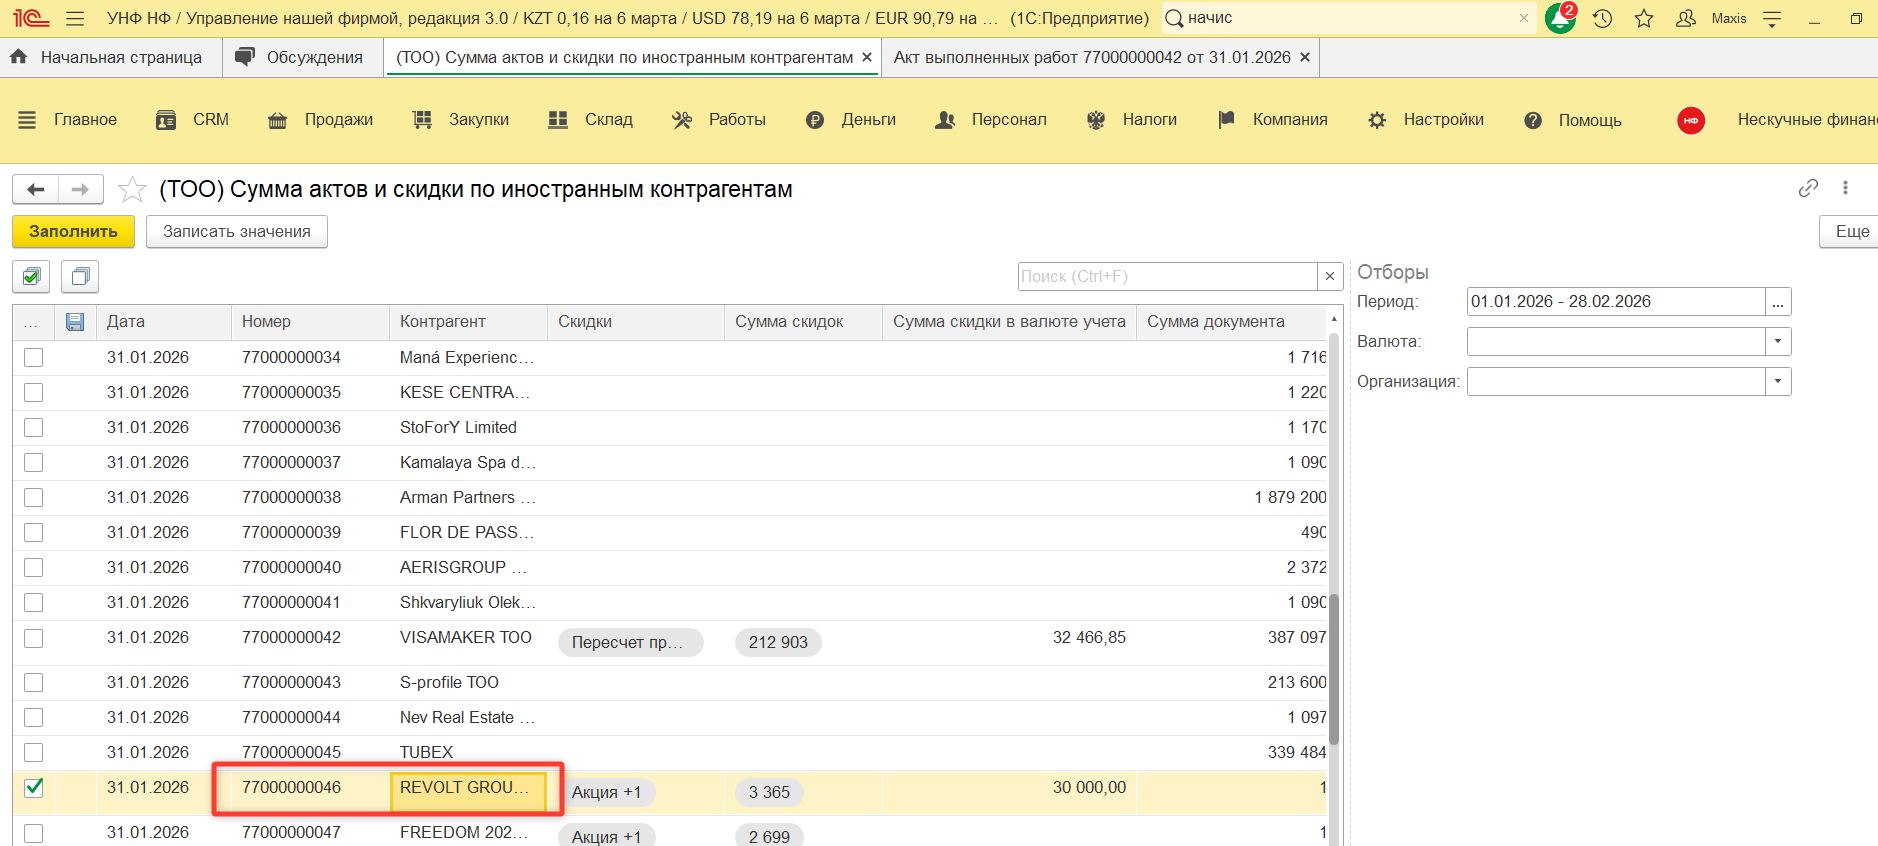Click the uncheck all rows icon
The height and width of the screenshot is (846, 1878).
(x=80, y=277)
